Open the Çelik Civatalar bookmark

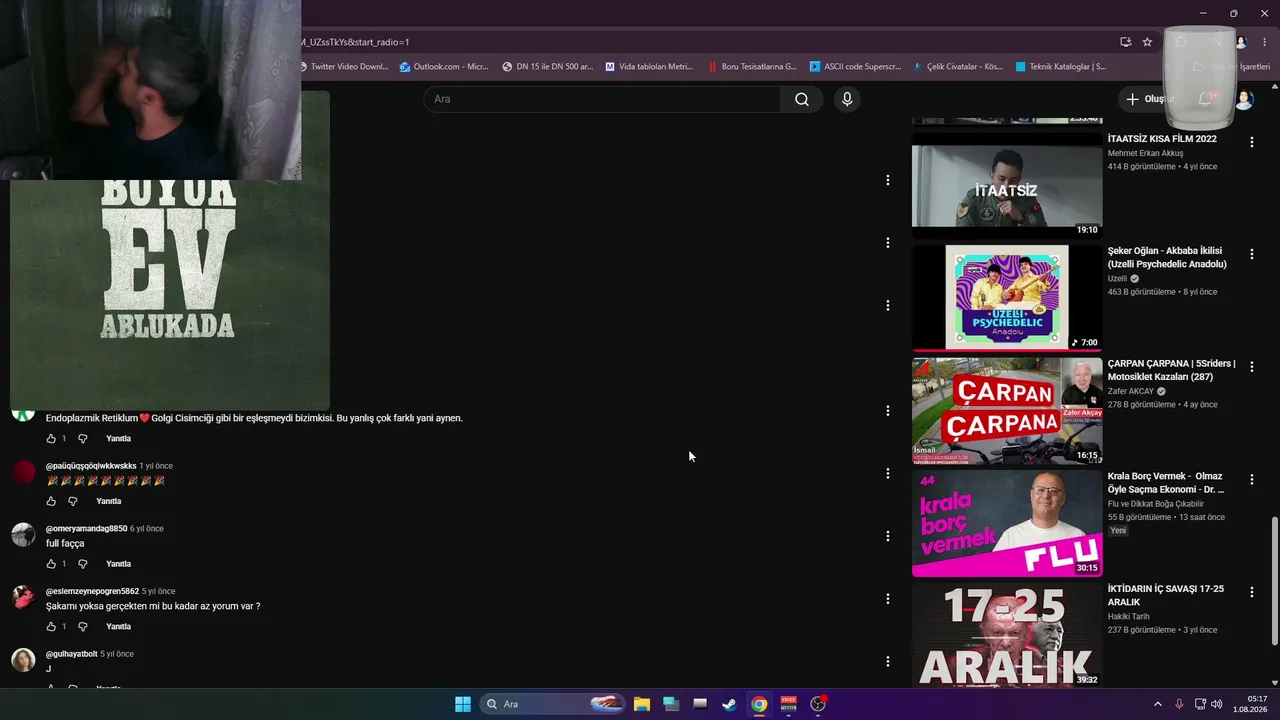click(957, 67)
